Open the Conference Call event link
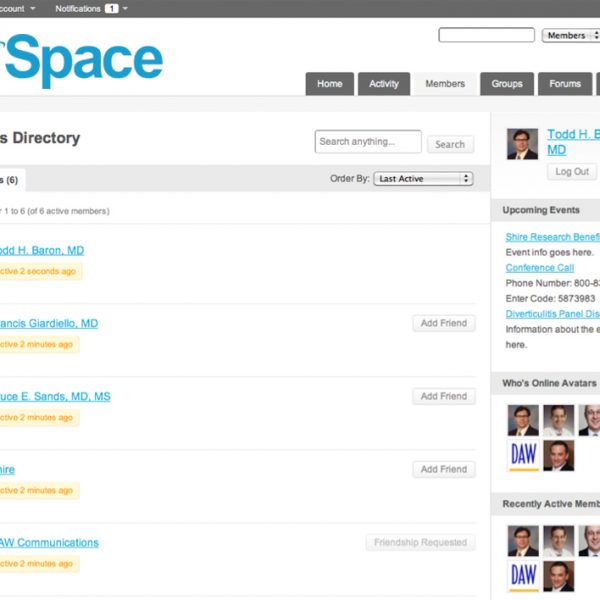 539,268
